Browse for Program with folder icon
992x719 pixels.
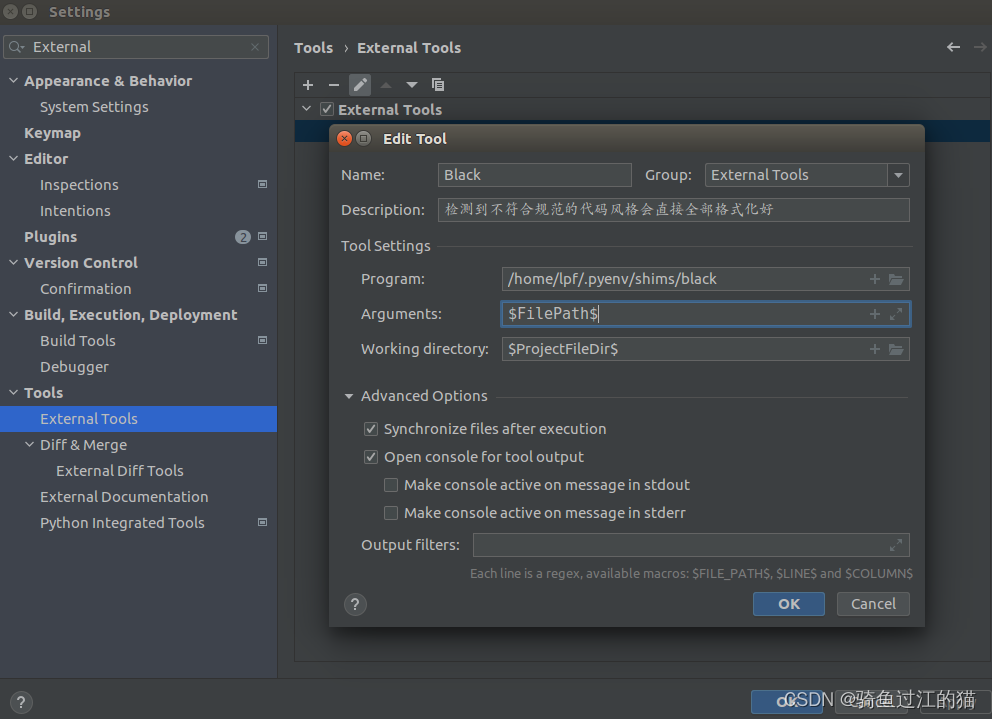[896, 279]
